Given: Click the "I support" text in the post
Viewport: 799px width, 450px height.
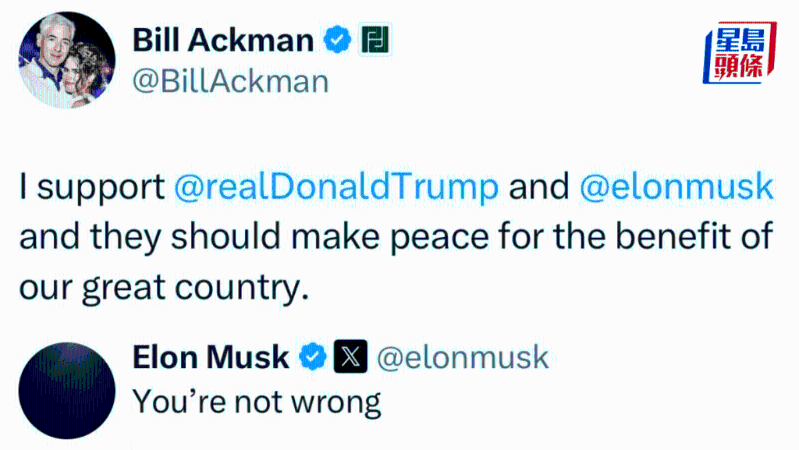Looking at the screenshot, I should (91, 187).
